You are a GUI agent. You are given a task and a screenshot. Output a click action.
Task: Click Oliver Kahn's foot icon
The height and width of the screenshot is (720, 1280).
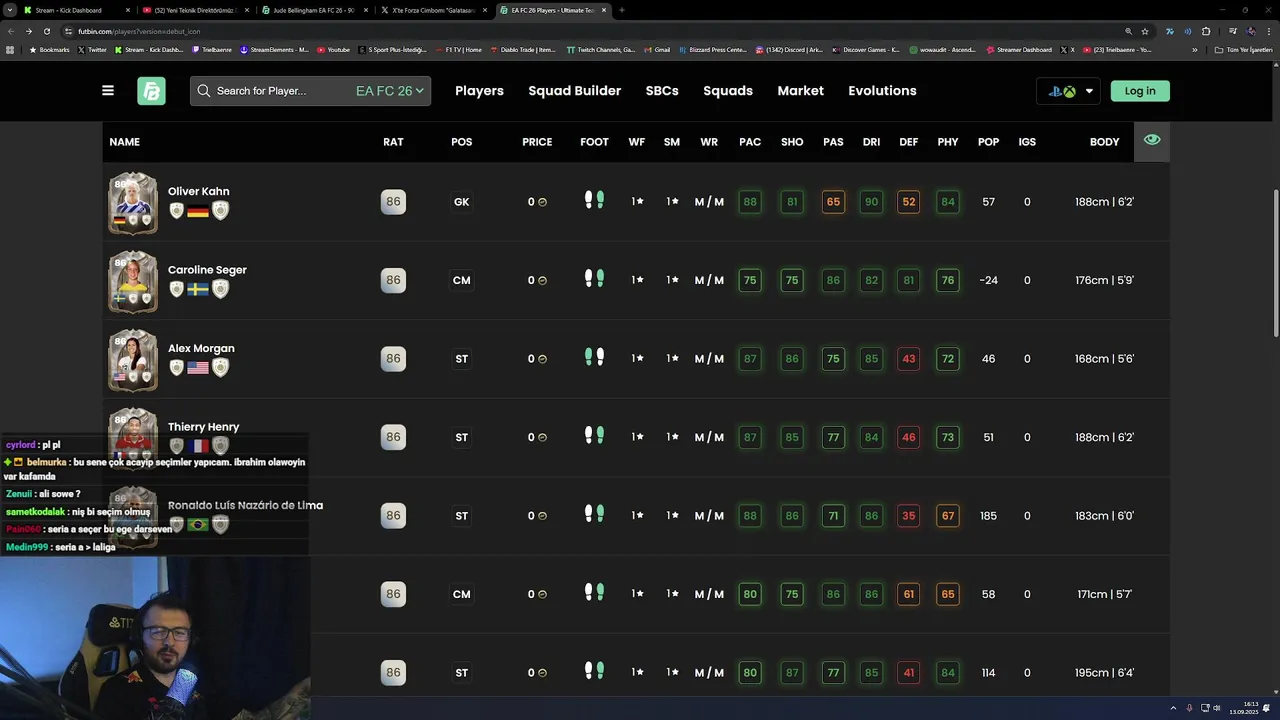594,201
